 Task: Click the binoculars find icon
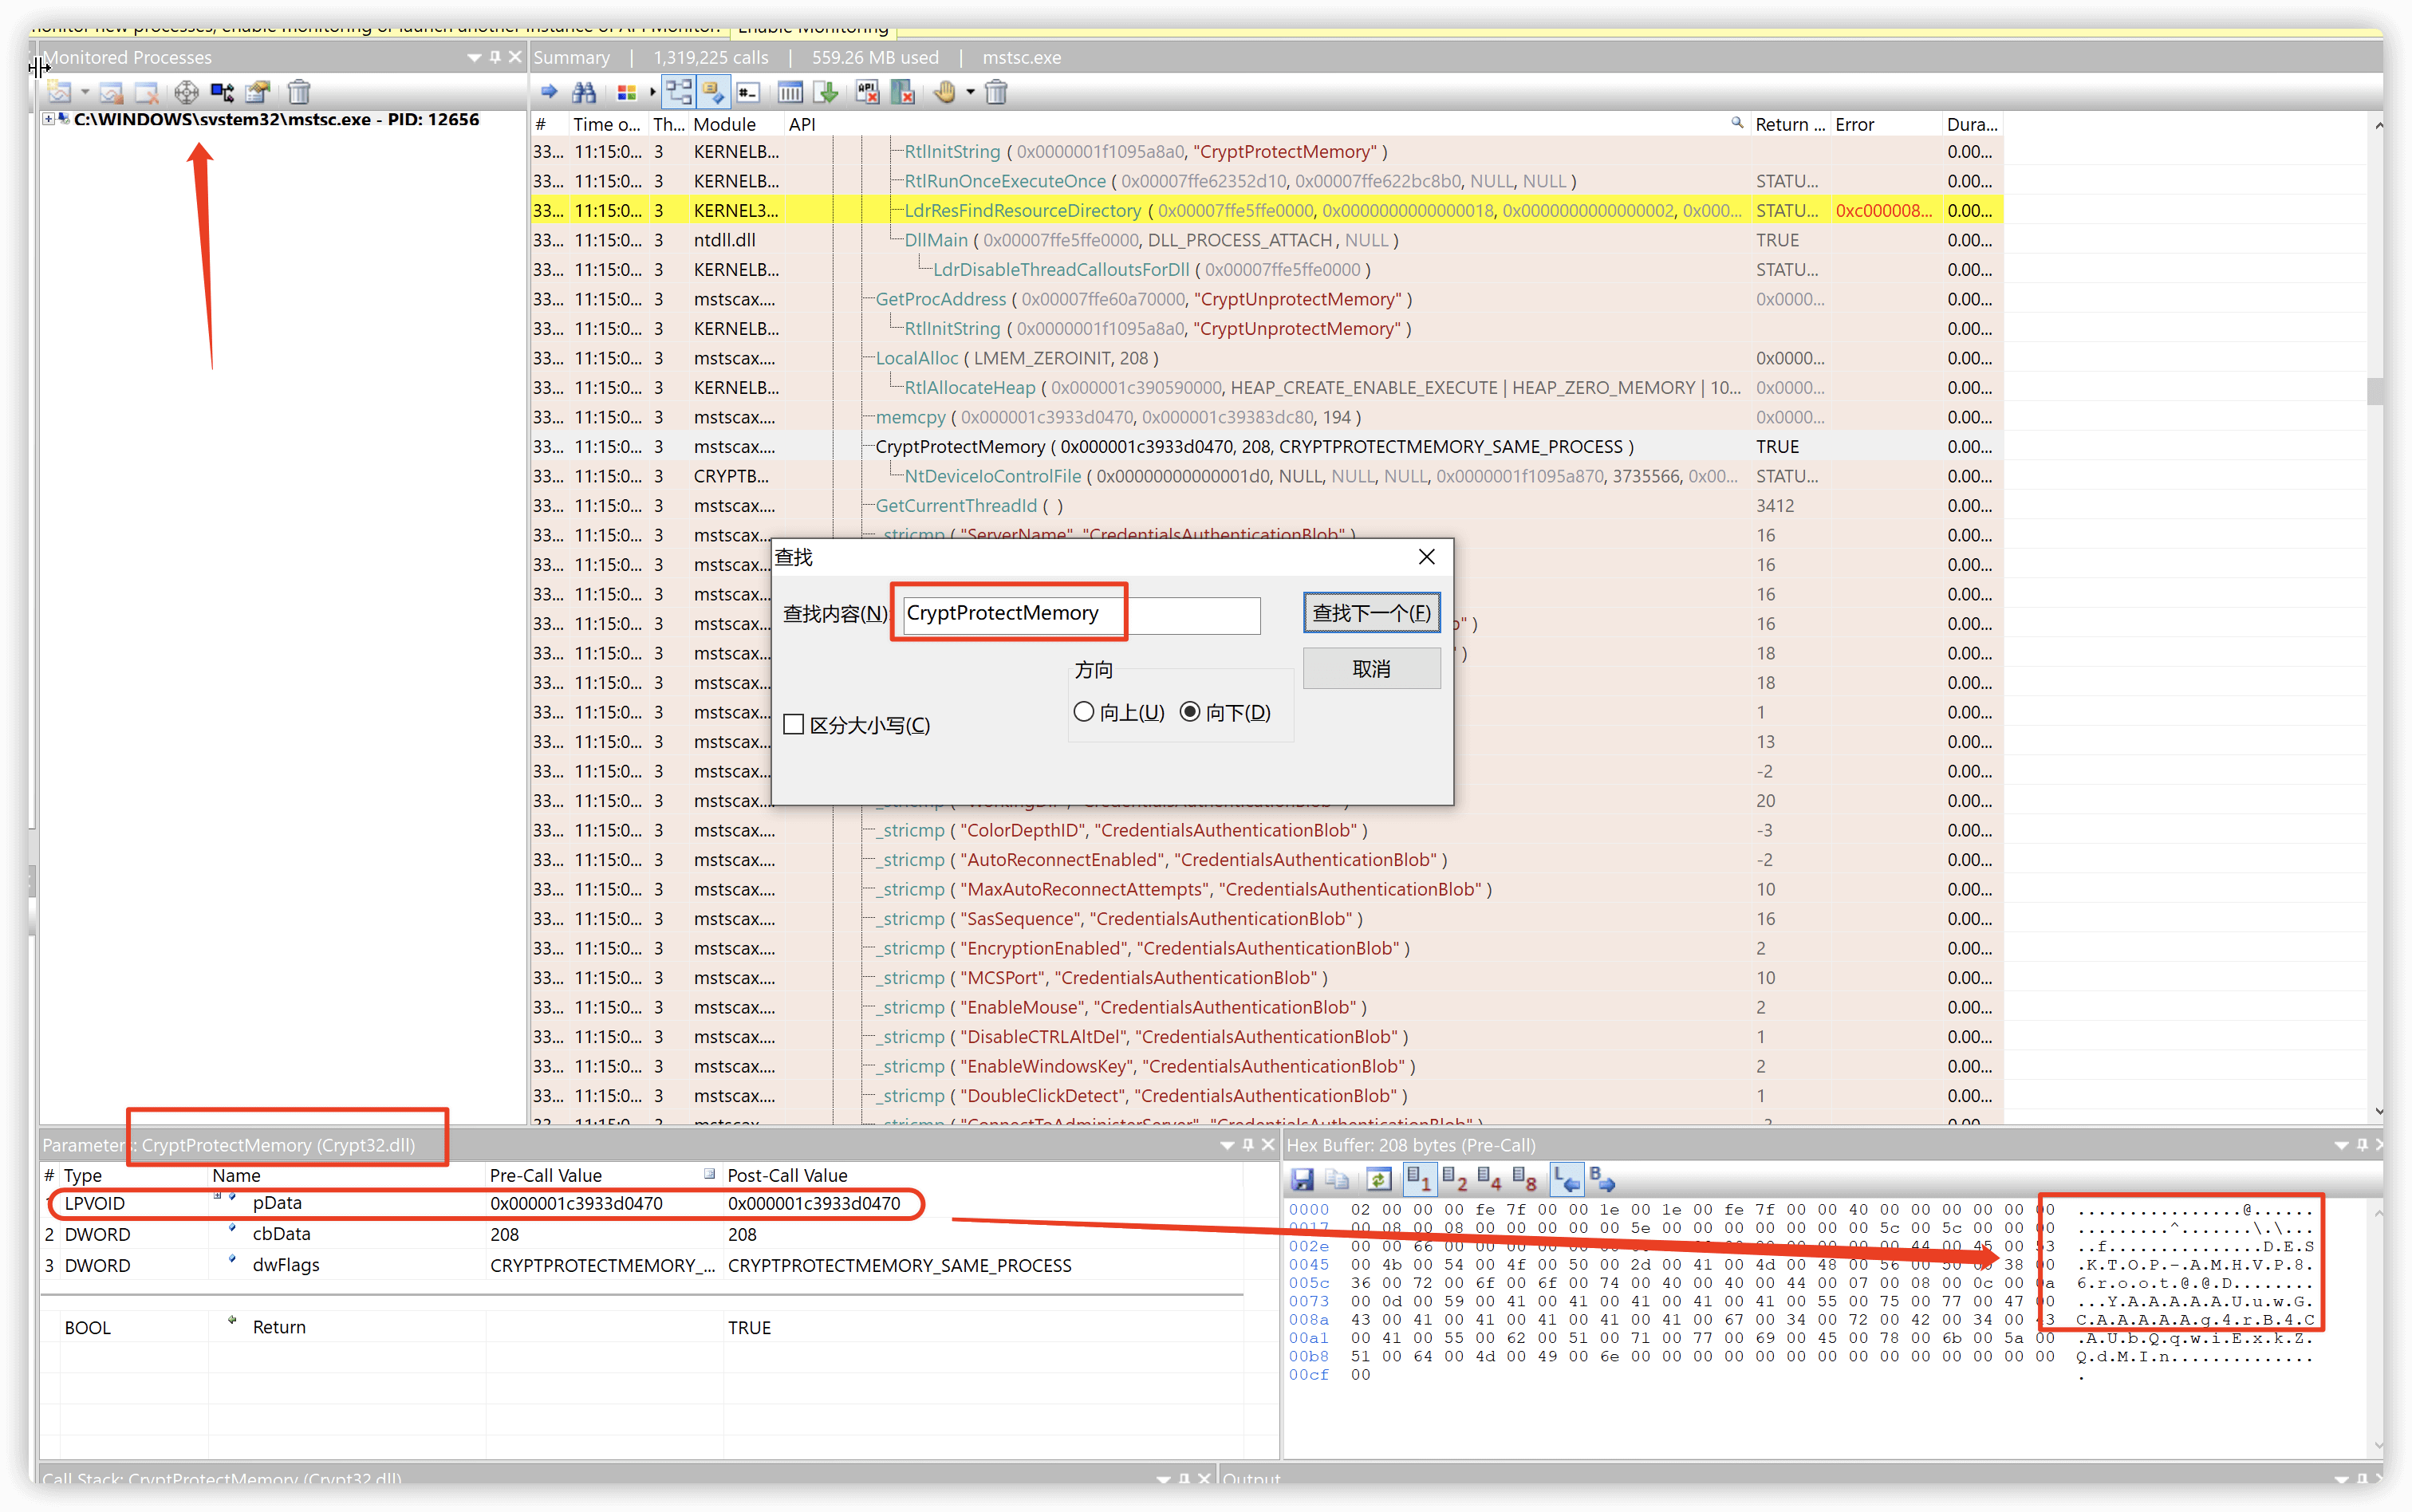584,93
